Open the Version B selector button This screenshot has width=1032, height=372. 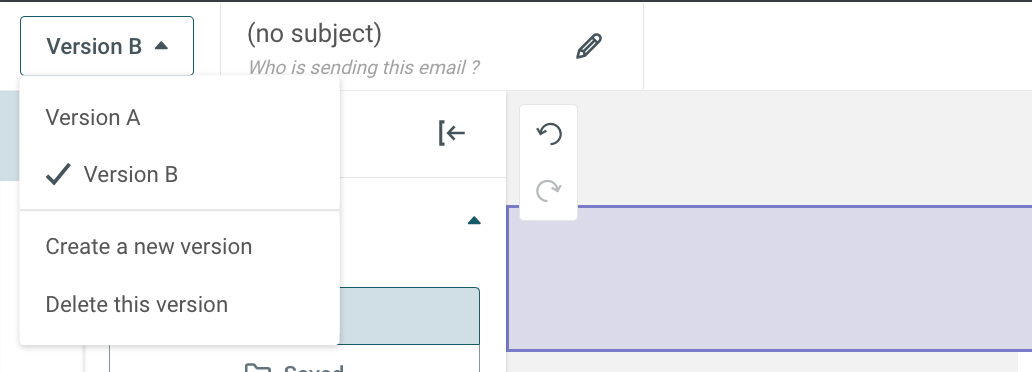pos(107,46)
